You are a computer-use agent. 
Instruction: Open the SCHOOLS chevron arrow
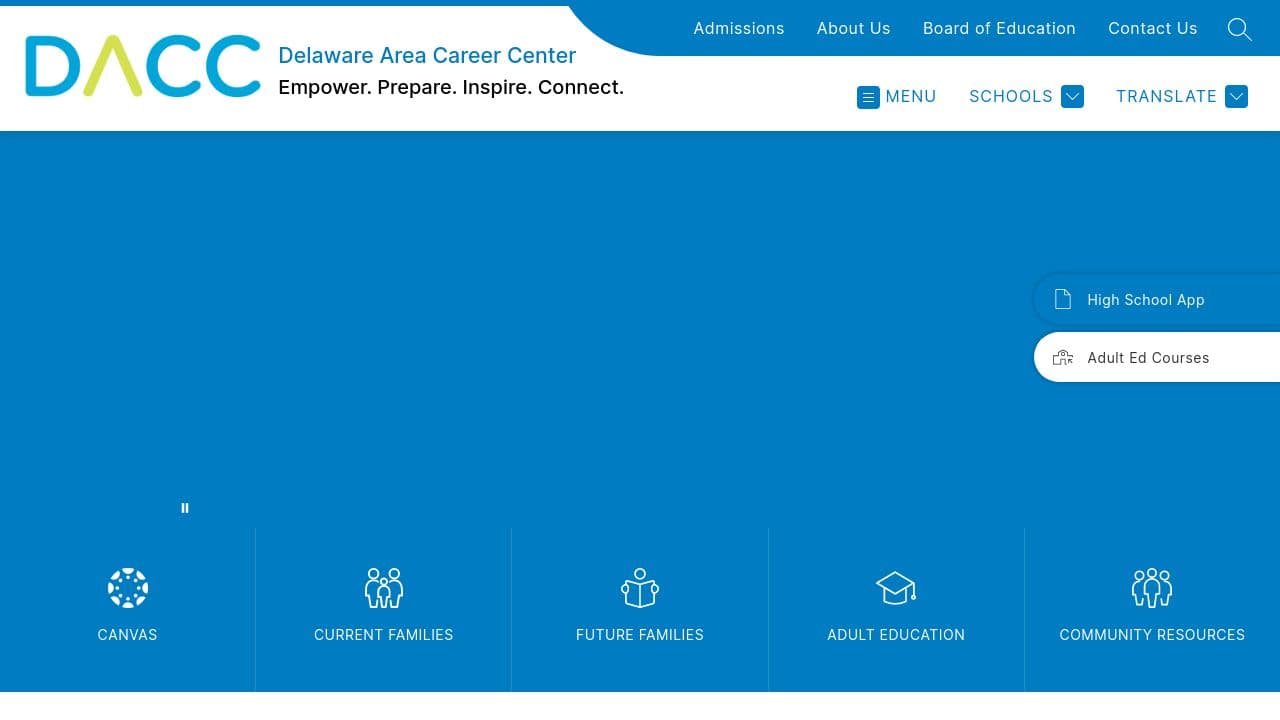point(1072,96)
